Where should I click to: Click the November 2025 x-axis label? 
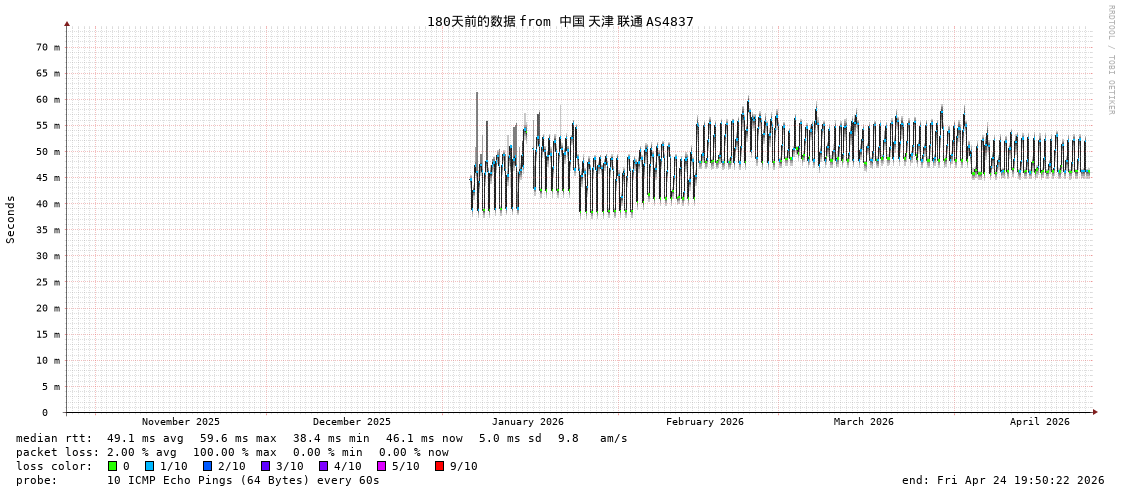[x=180, y=422]
